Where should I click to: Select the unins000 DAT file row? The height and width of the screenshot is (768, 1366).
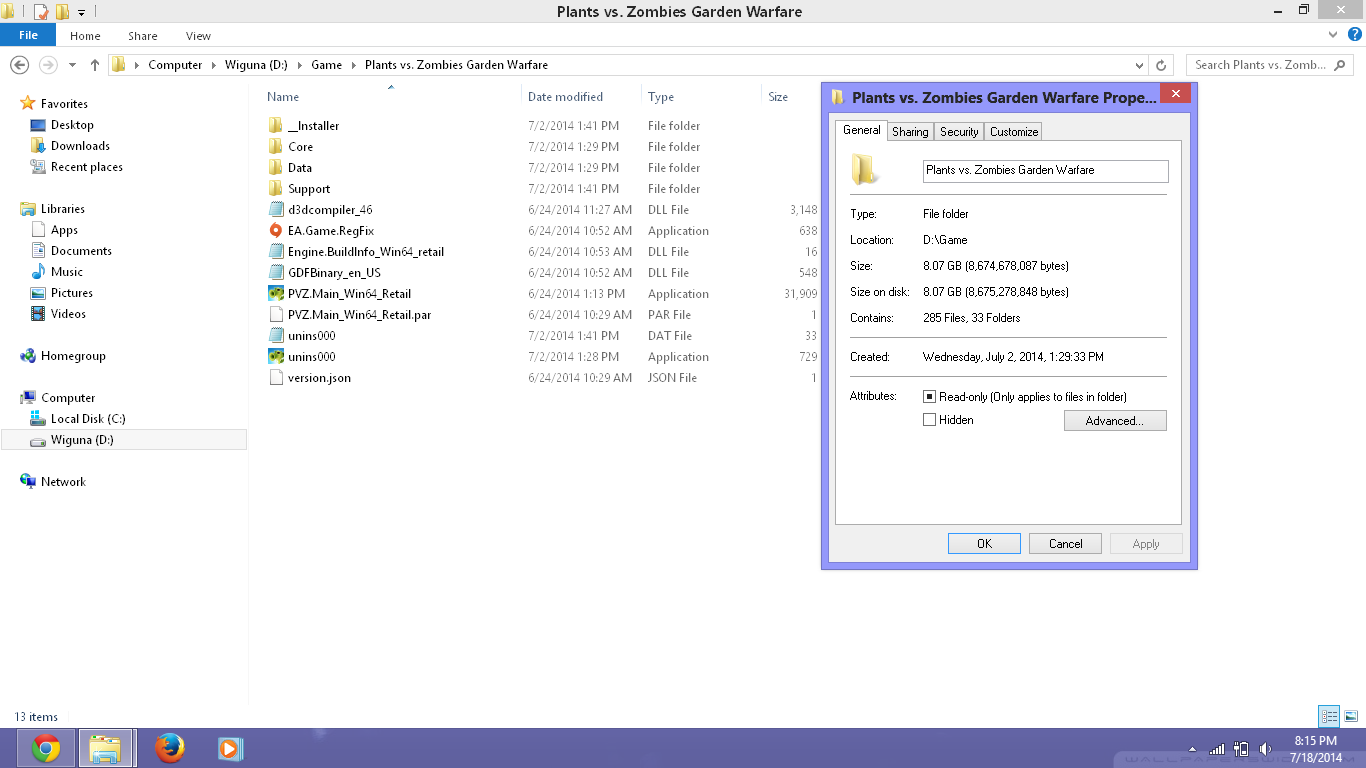[x=543, y=336]
